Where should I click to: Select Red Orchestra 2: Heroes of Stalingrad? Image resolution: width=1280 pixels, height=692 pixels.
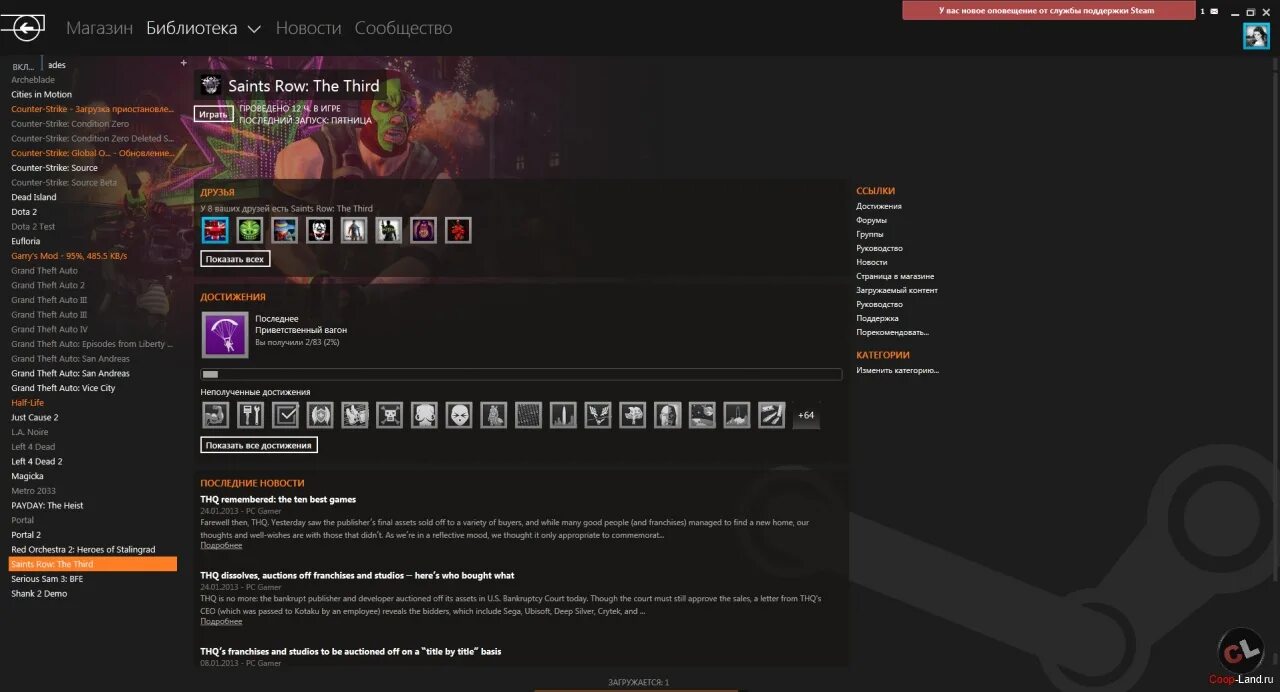point(83,549)
